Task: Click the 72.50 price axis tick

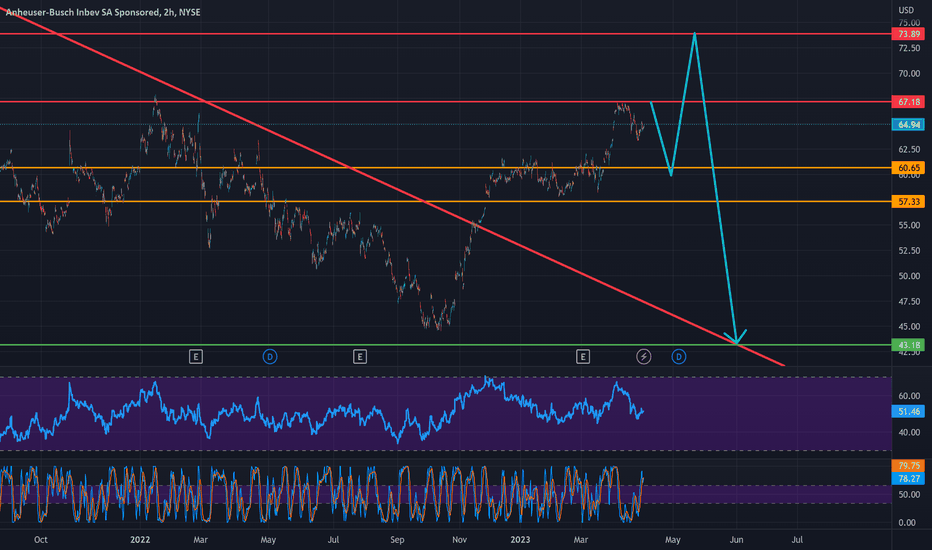Action: click(x=909, y=48)
